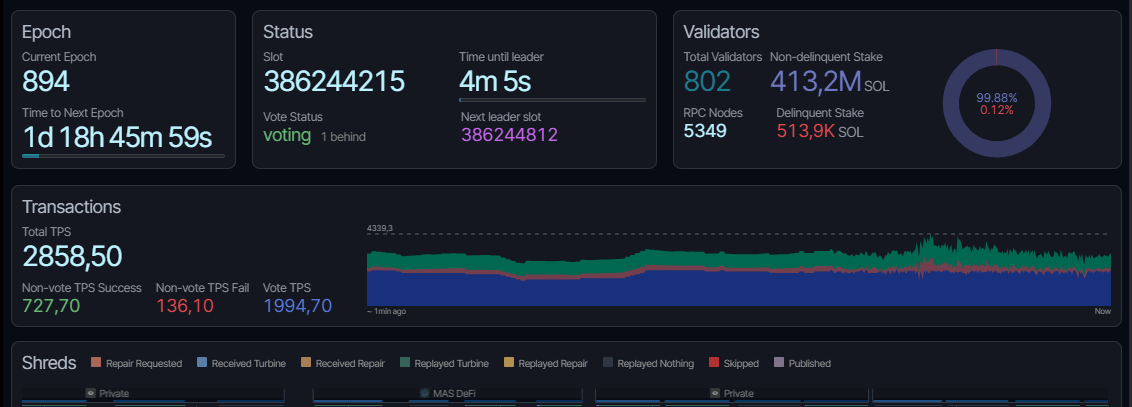Image resolution: width=1132 pixels, height=407 pixels.
Task: Select the Received Repair legend swatch
Action: pos(306,363)
